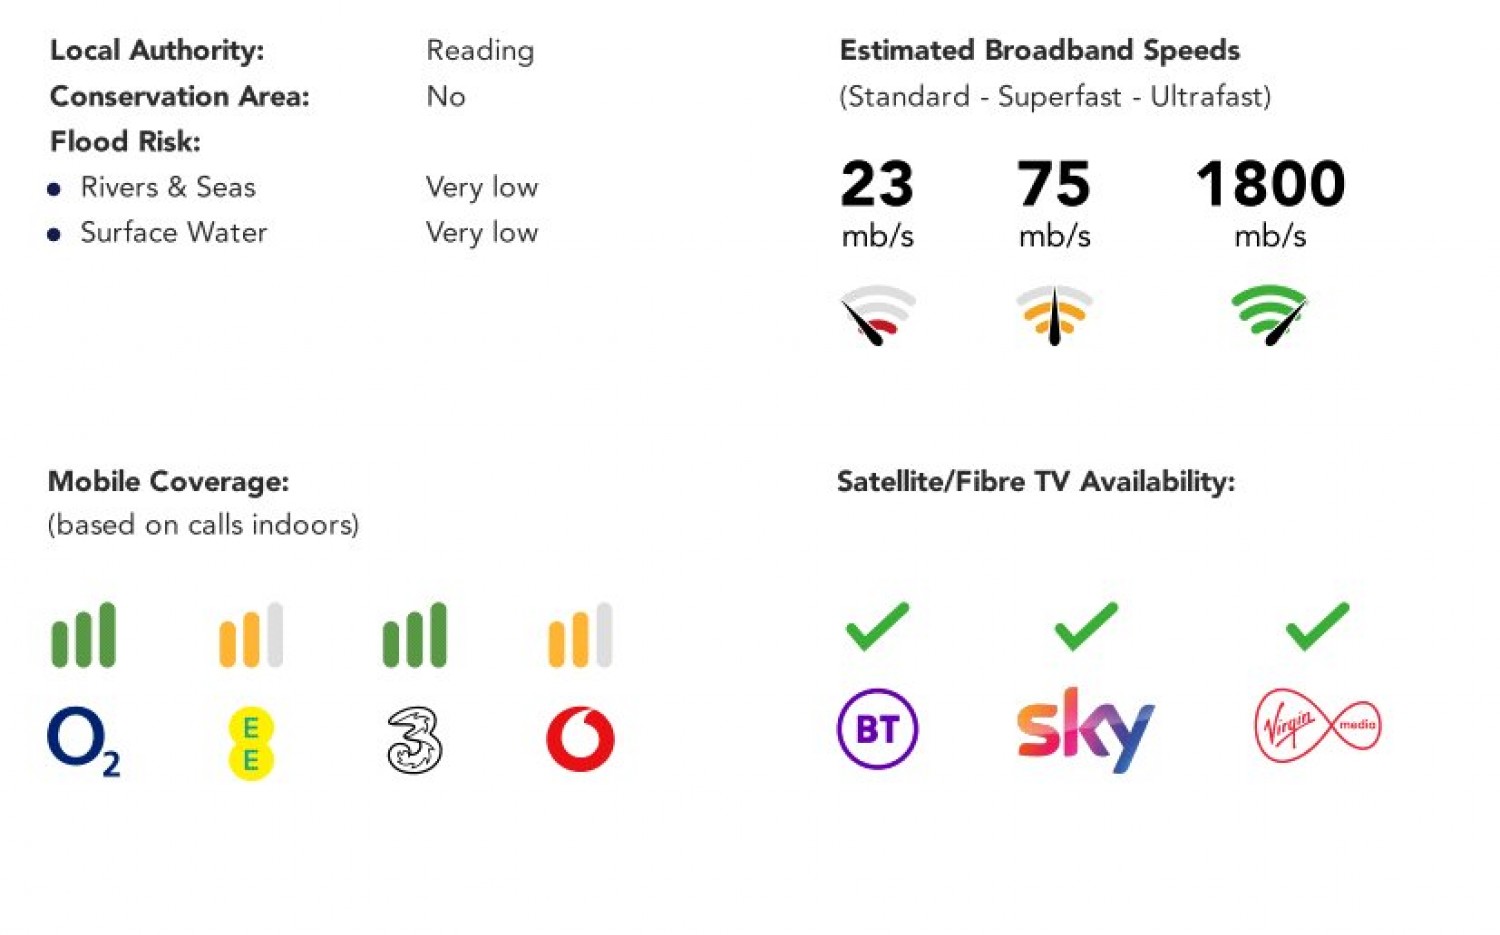Click the Estimated Broadband Speeds heading
The width and height of the screenshot is (1500, 935).
tap(1039, 50)
